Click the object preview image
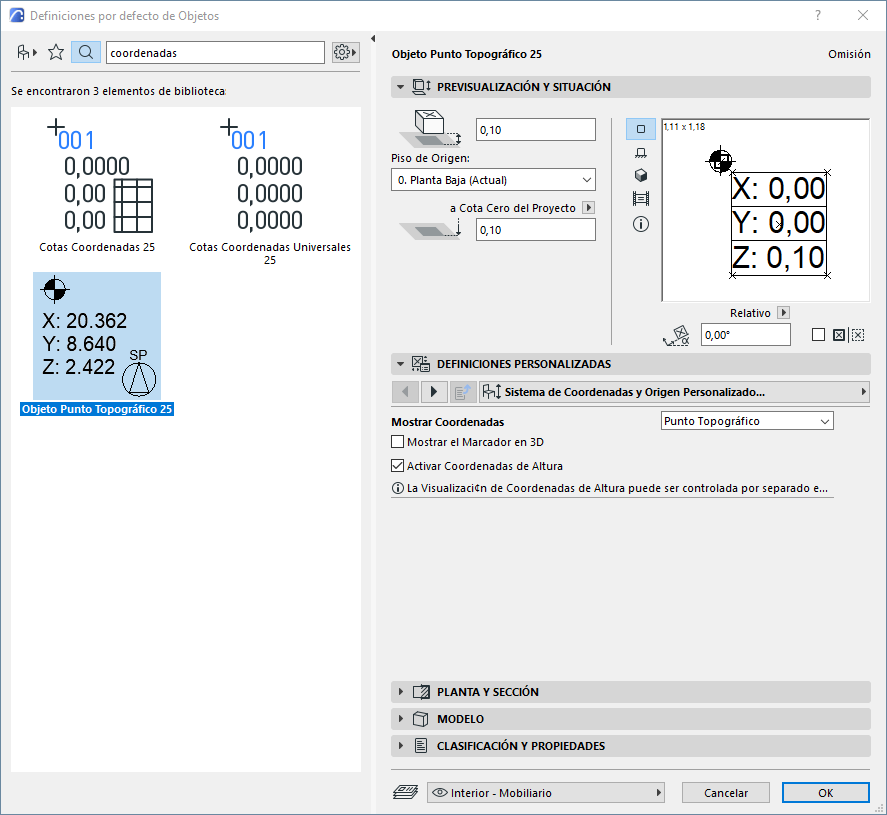This screenshot has width=887, height=815. pos(765,210)
